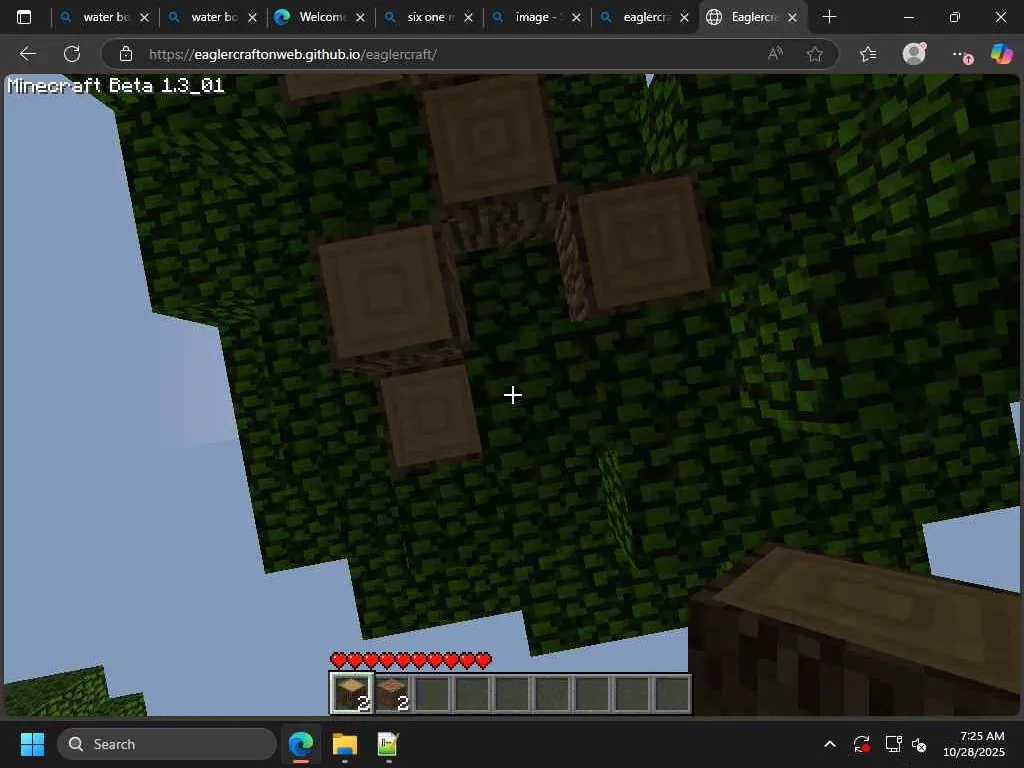This screenshot has width=1024, height=768.
Task: Go back to previous page
Action: tap(27, 54)
